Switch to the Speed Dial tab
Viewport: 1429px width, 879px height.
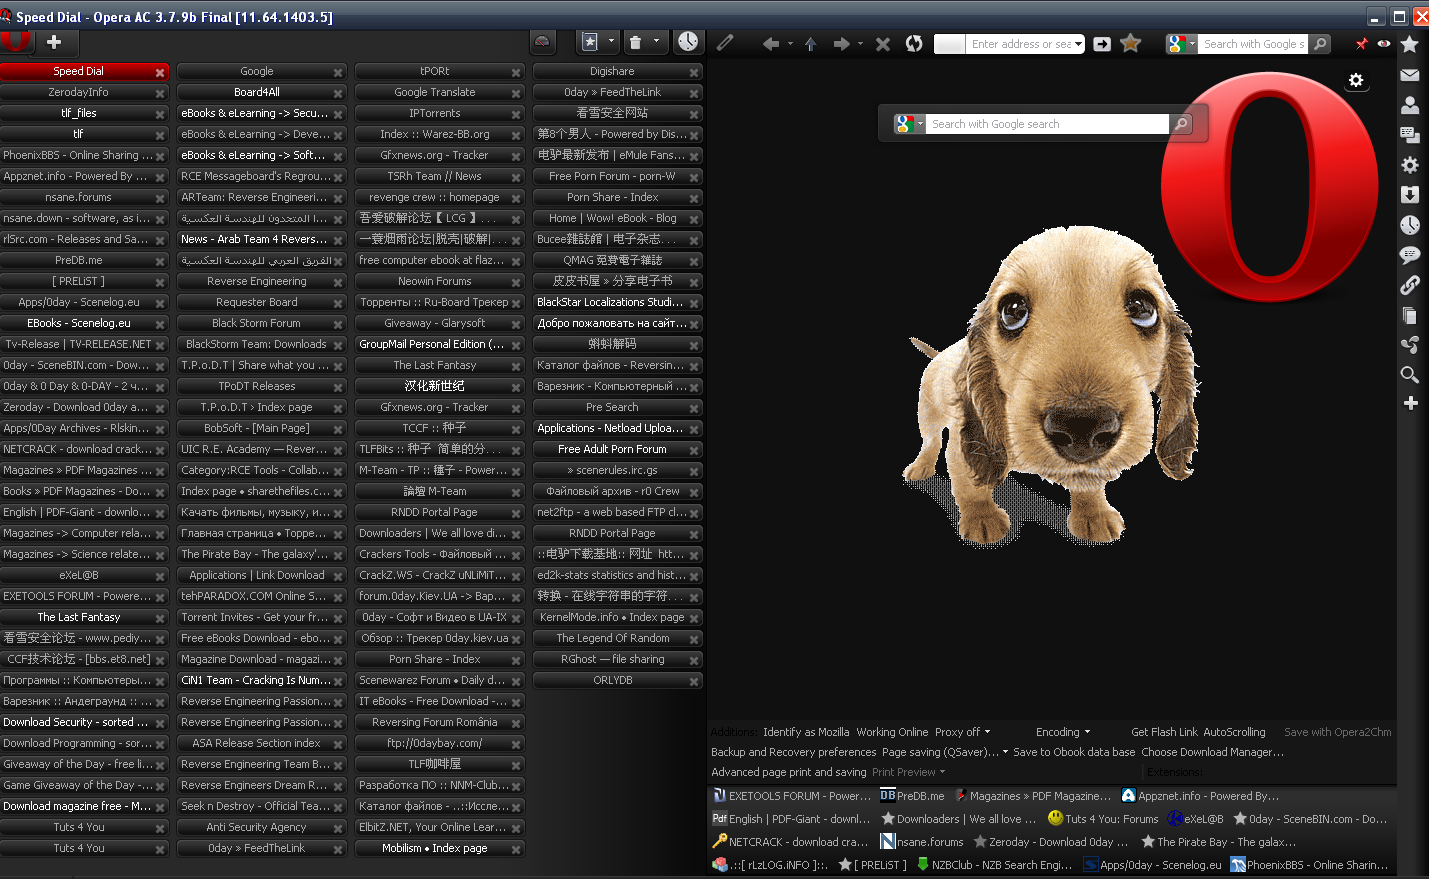tap(84, 72)
